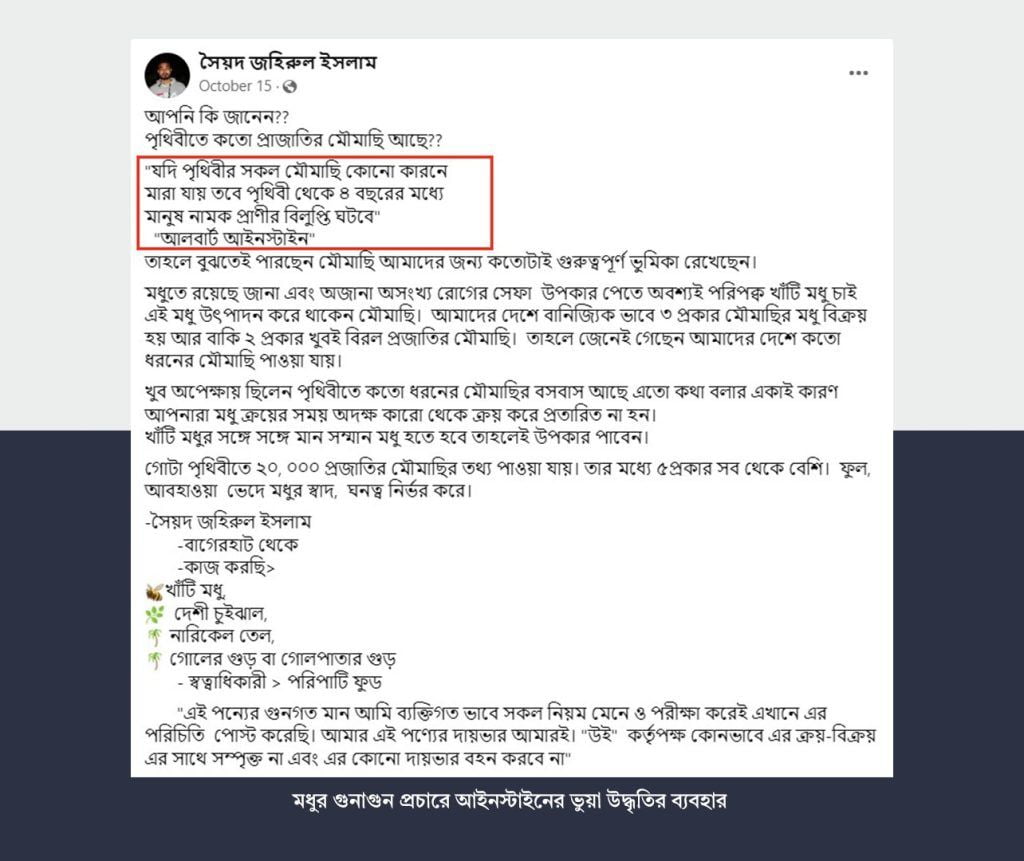Click the আলবার্ট আইনস্টাইন attribution line
This screenshot has height=861, width=1024.
coord(234,238)
